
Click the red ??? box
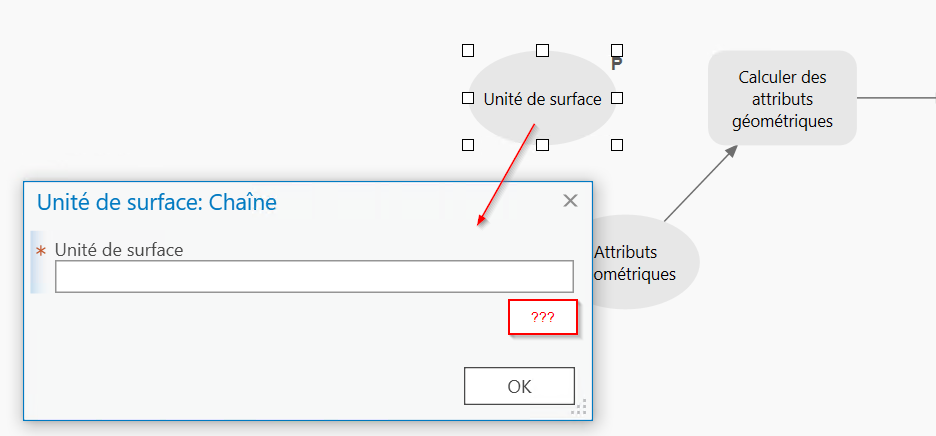coord(543,317)
